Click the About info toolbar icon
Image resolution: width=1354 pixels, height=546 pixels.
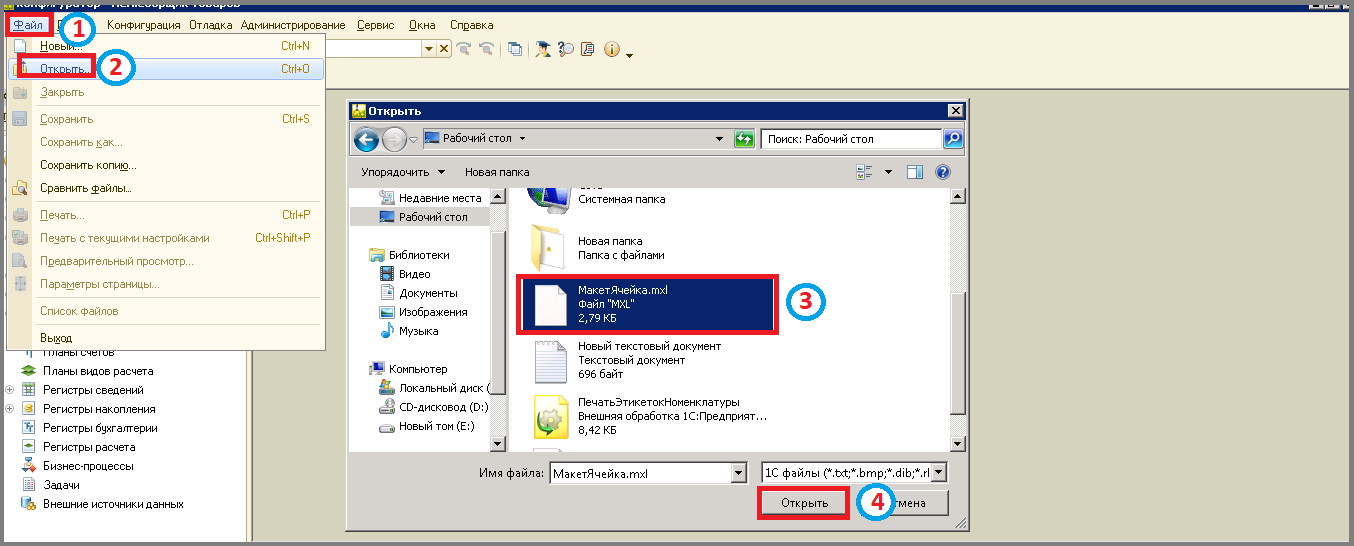point(611,49)
